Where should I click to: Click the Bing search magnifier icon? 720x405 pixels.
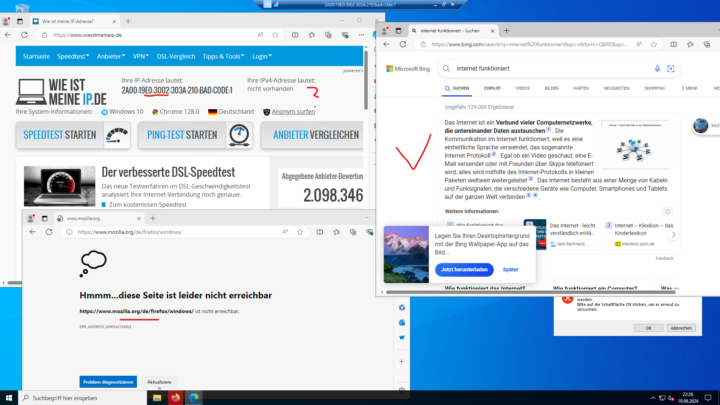click(446, 68)
